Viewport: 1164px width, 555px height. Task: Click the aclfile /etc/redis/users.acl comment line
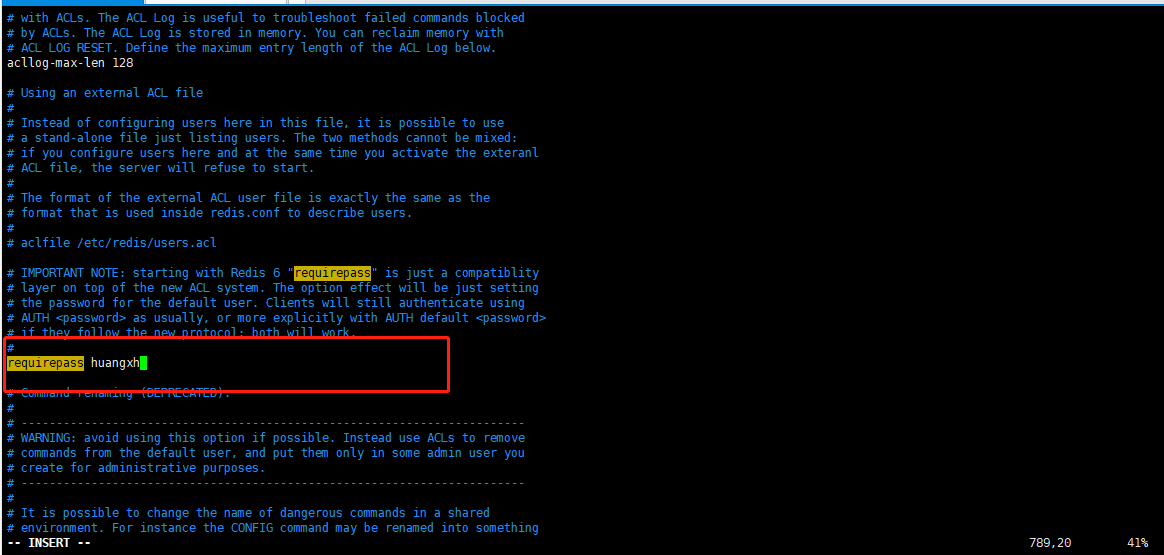111,243
